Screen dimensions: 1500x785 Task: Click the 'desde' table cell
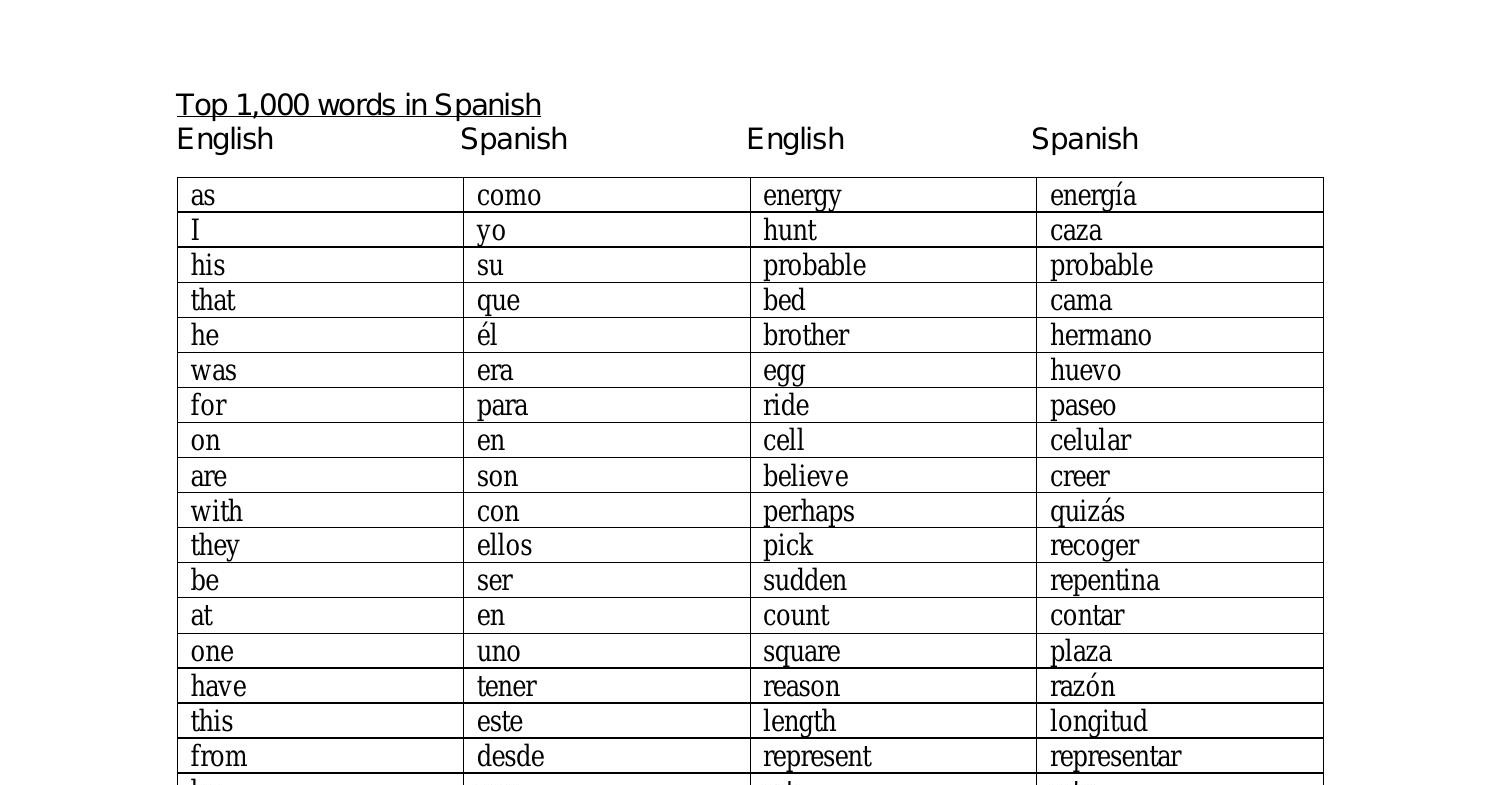(x=510, y=757)
